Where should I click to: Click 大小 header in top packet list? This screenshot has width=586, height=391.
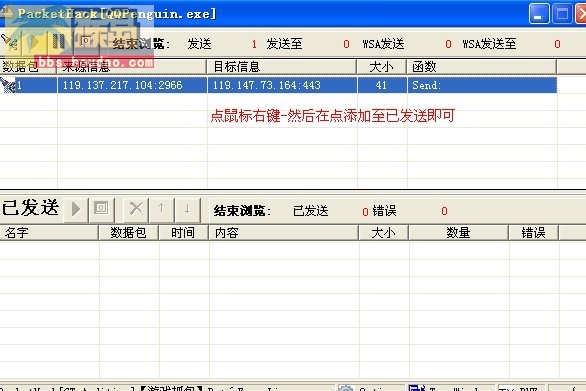pos(382,67)
